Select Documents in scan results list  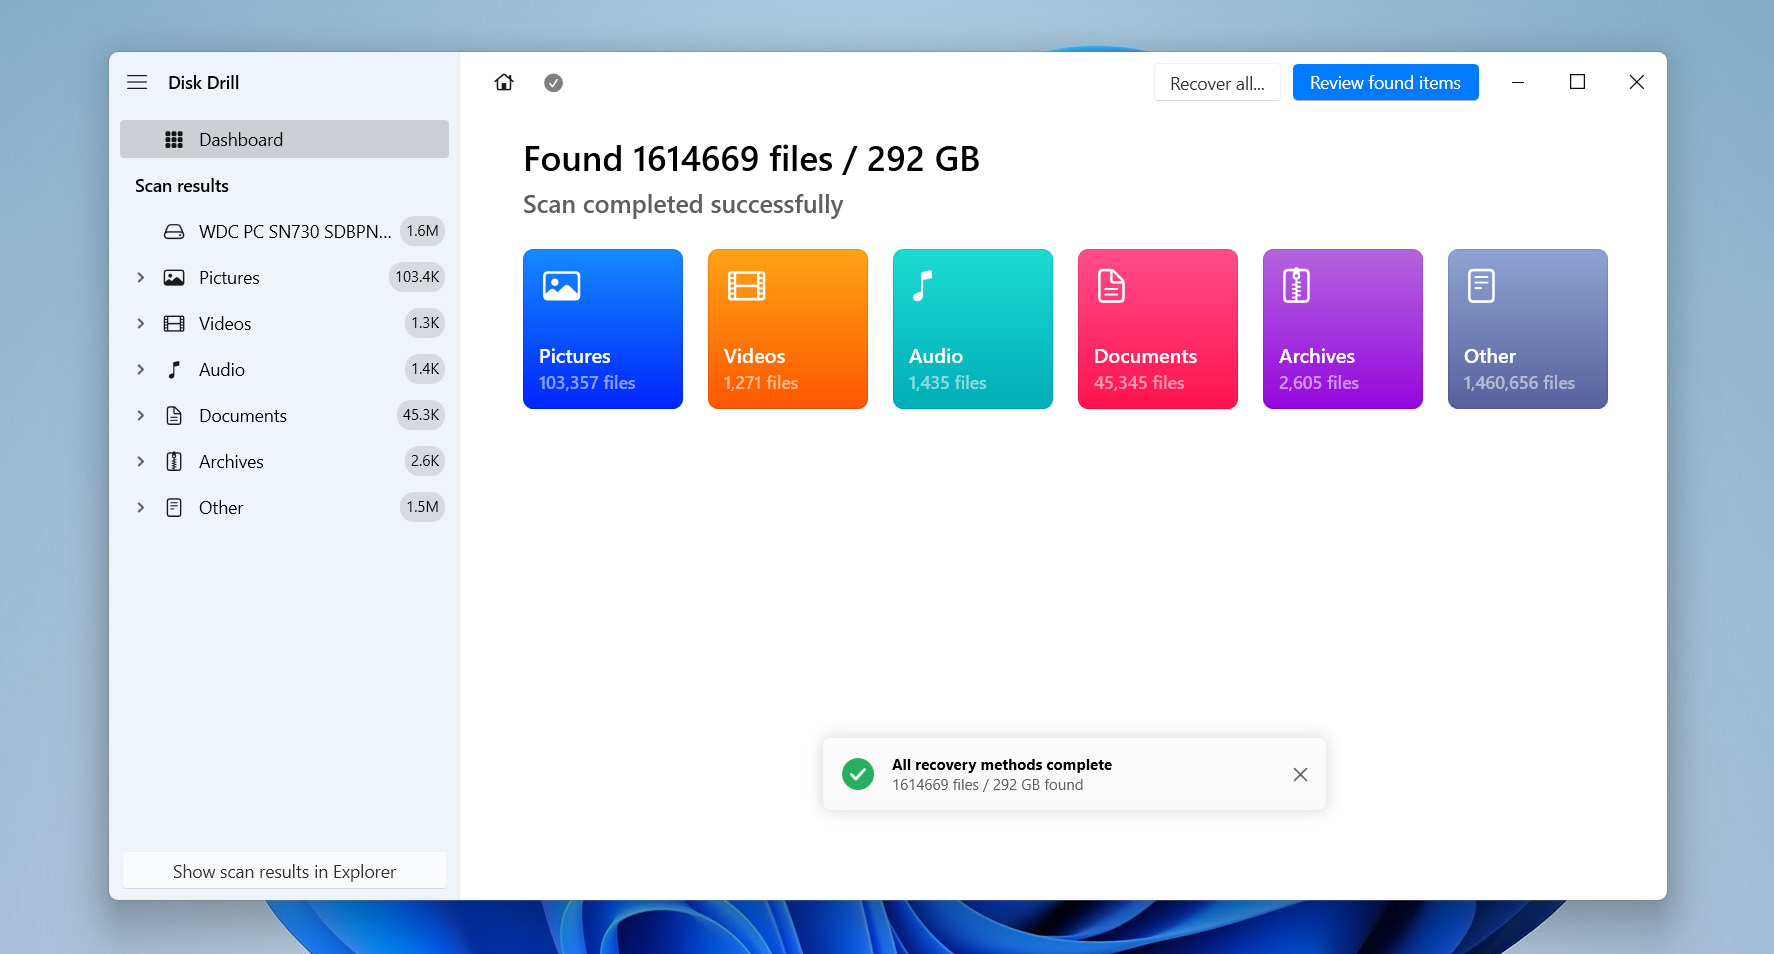click(x=284, y=415)
